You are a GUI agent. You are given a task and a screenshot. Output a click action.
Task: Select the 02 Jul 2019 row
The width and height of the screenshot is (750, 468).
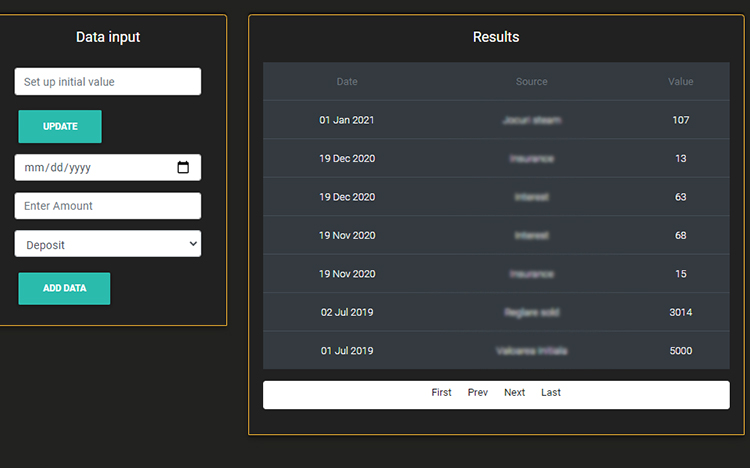tap(496, 312)
